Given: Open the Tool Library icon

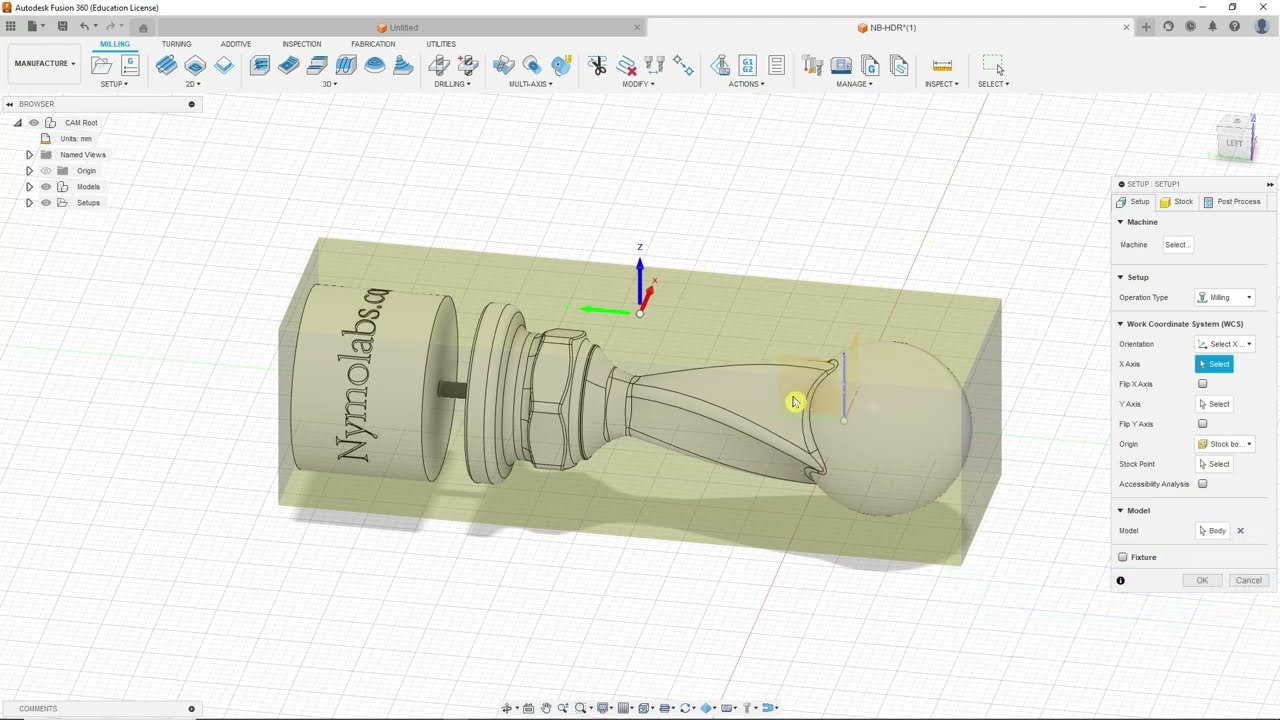Looking at the screenshot, I should [x=813, y=66].
